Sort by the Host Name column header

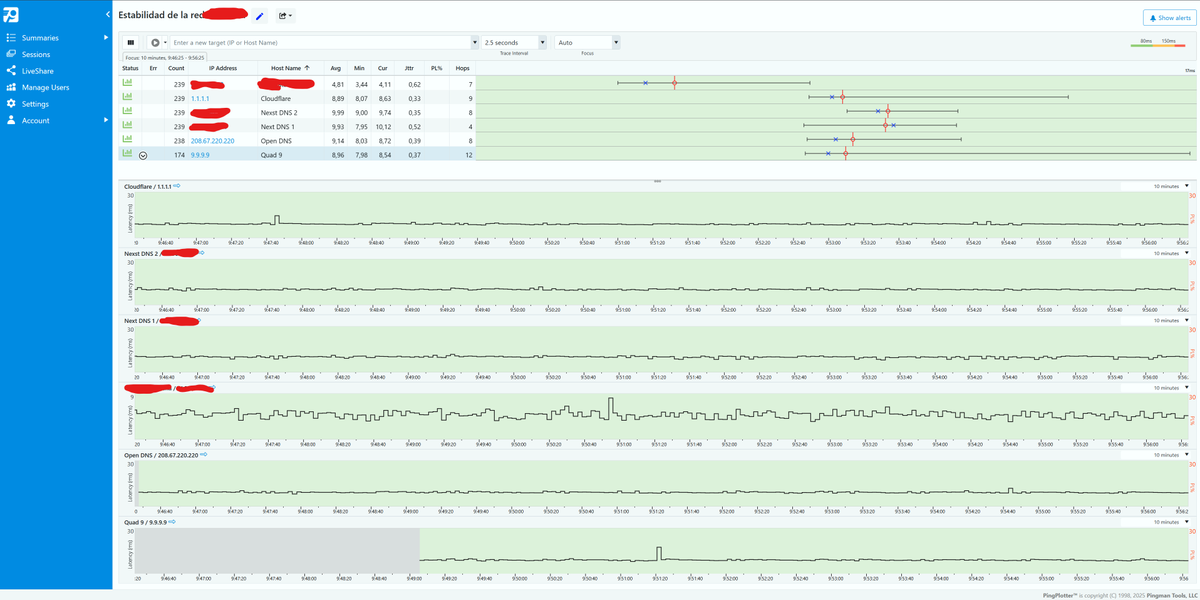click(290, 68)
